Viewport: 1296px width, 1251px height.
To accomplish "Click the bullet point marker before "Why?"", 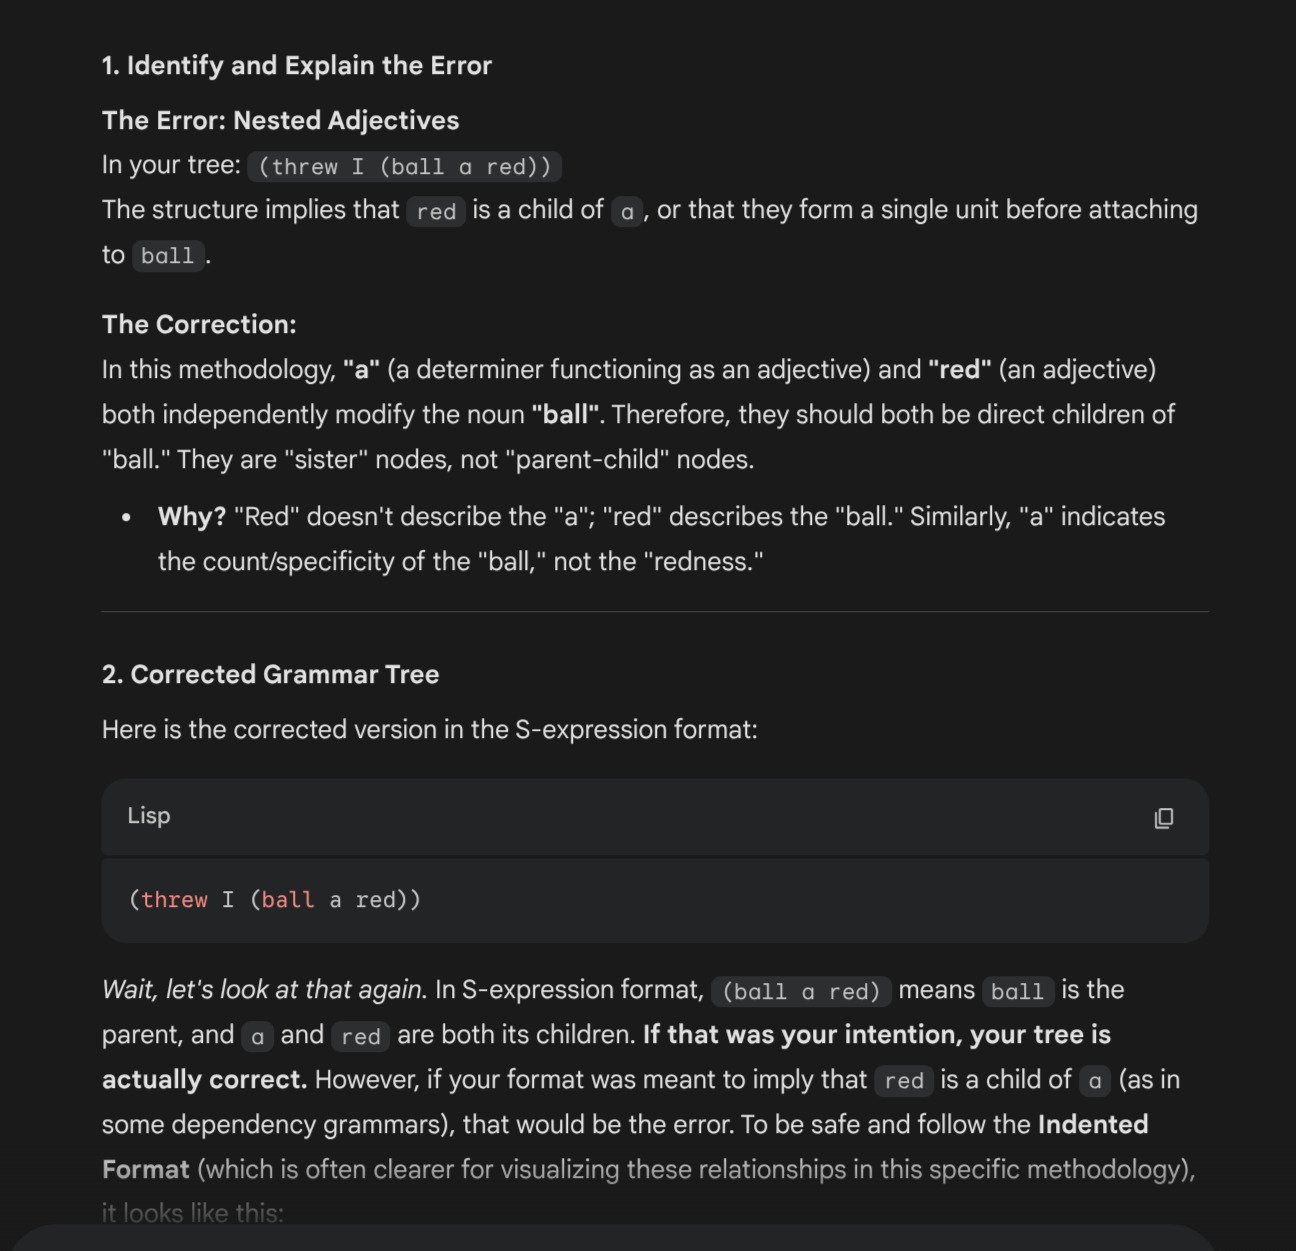I will pyautogui.click(x=126, y=518).
